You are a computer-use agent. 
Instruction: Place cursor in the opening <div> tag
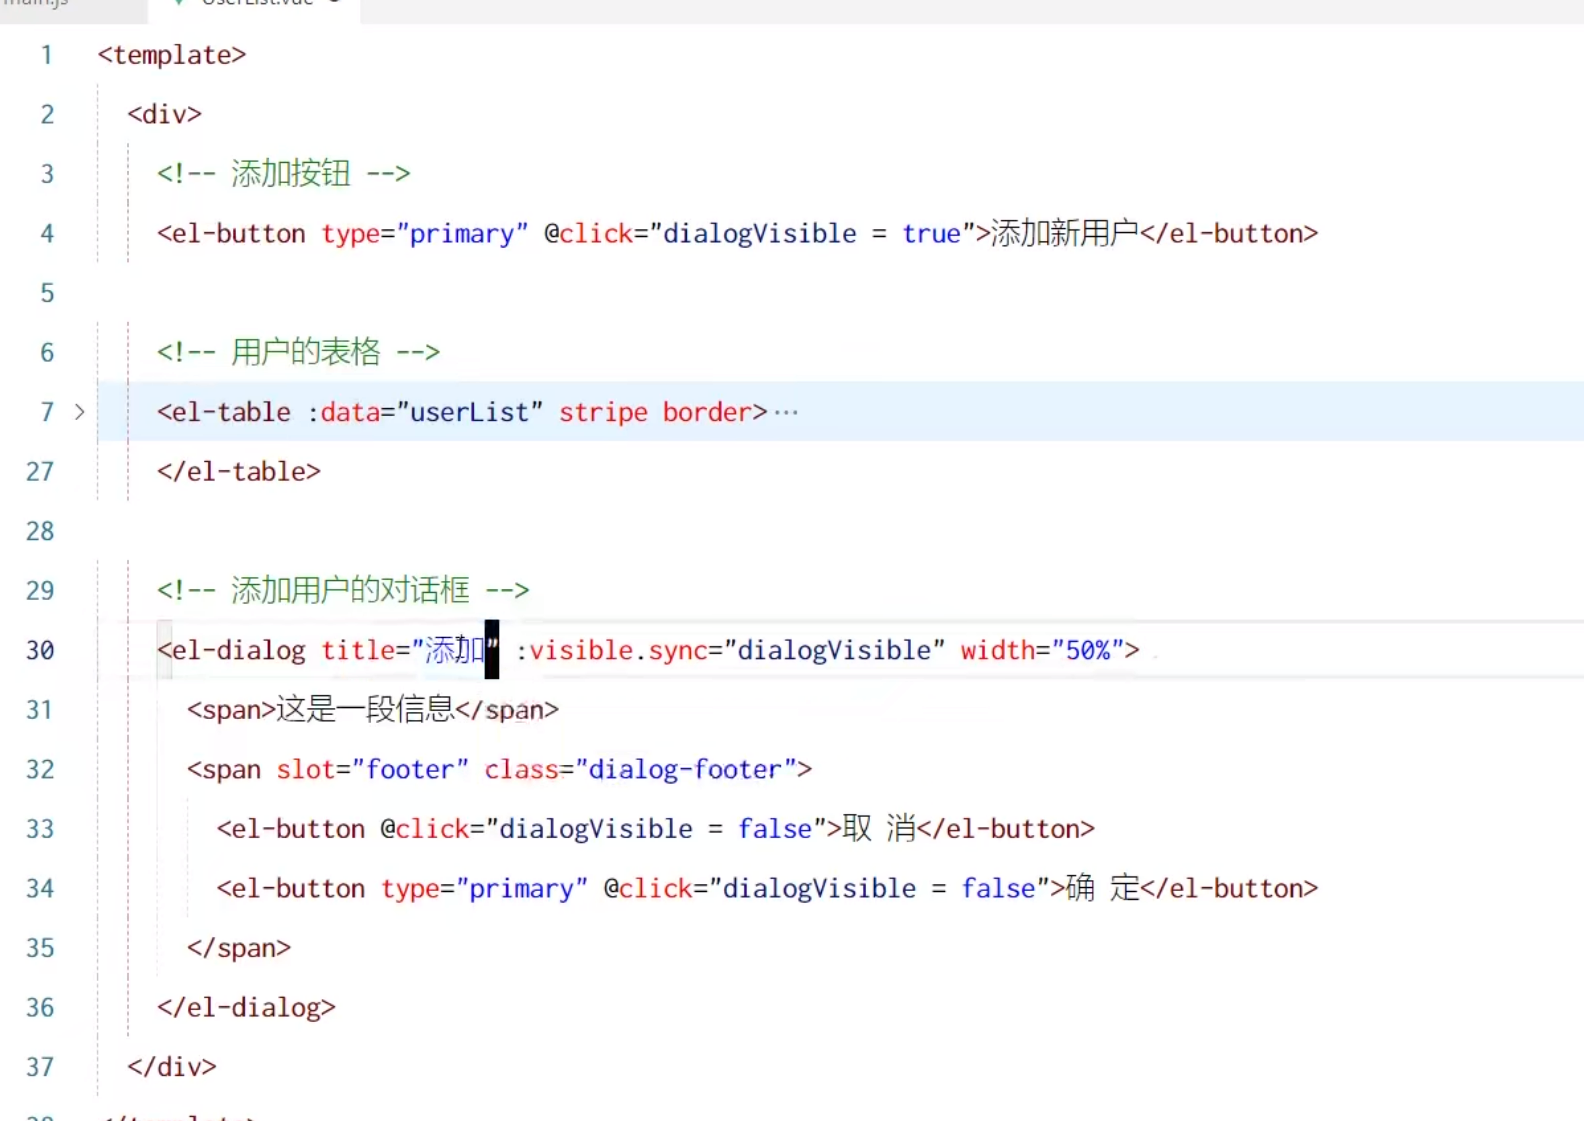164,114
